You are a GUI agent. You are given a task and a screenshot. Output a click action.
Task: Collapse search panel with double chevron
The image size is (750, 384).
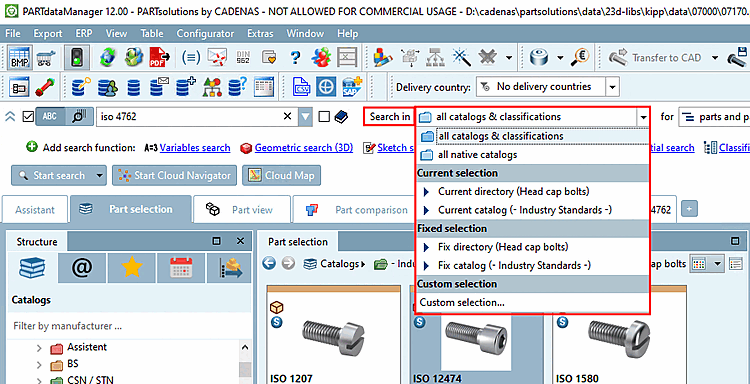point(11,117)
